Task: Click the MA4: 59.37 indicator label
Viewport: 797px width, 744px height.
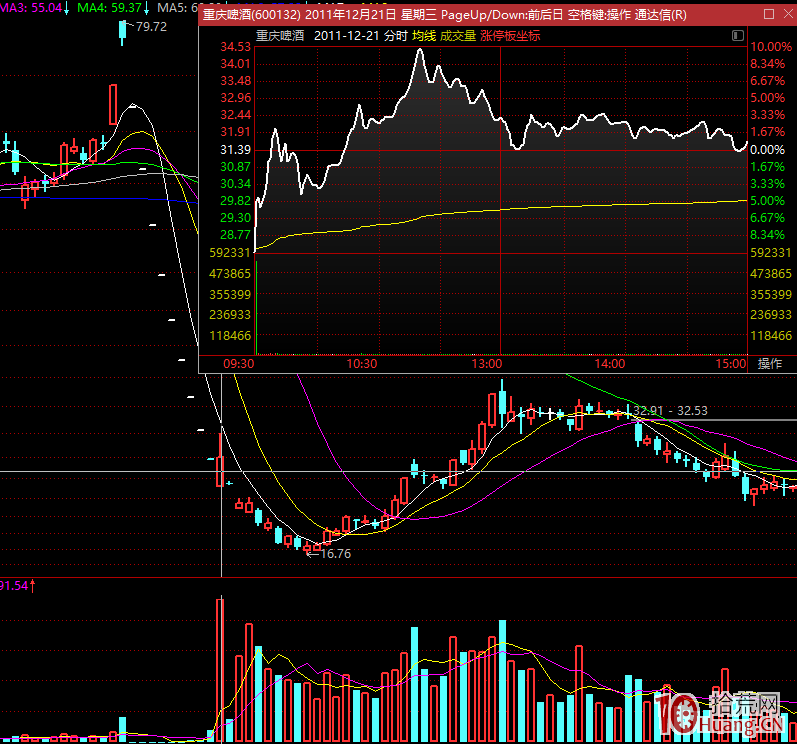Action: tap(109, 8)
